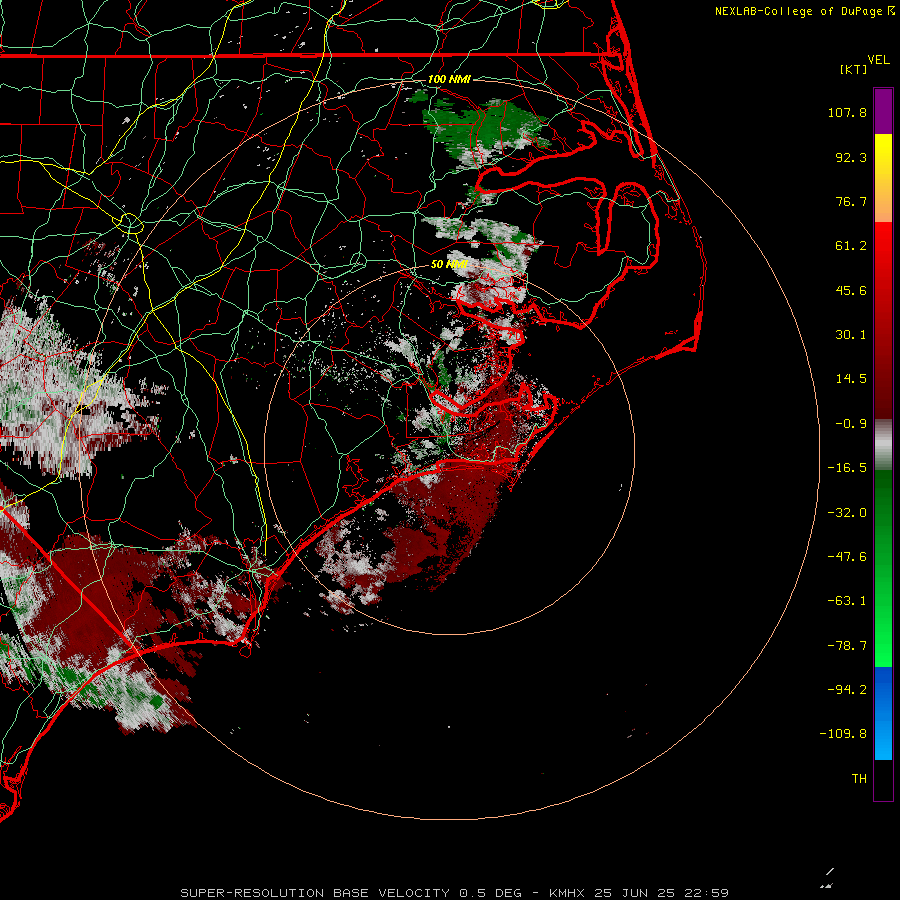Click the purple segment of the velocity color bar

tap(883, 111)
